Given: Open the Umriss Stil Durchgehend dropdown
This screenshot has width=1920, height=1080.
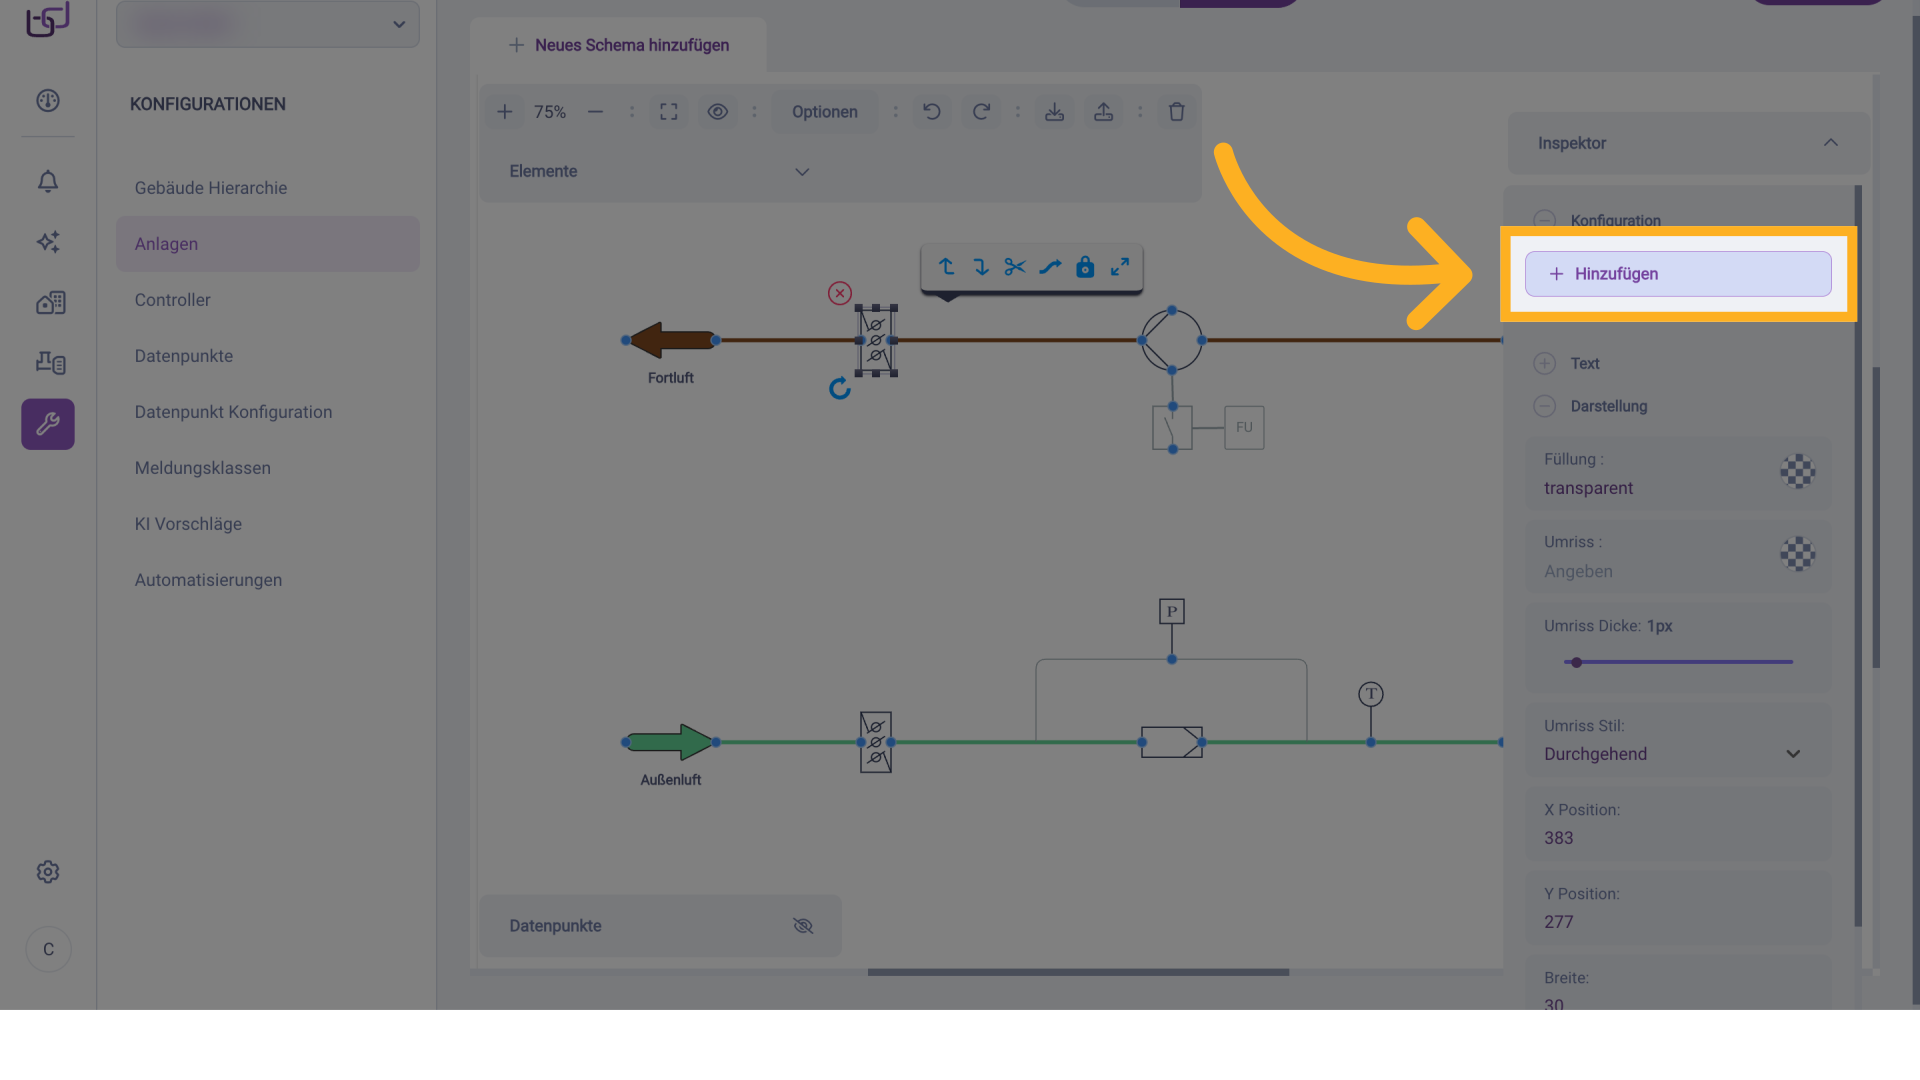Looking at the screenshot, I should pyautogui.click(x=1793, y=754).
